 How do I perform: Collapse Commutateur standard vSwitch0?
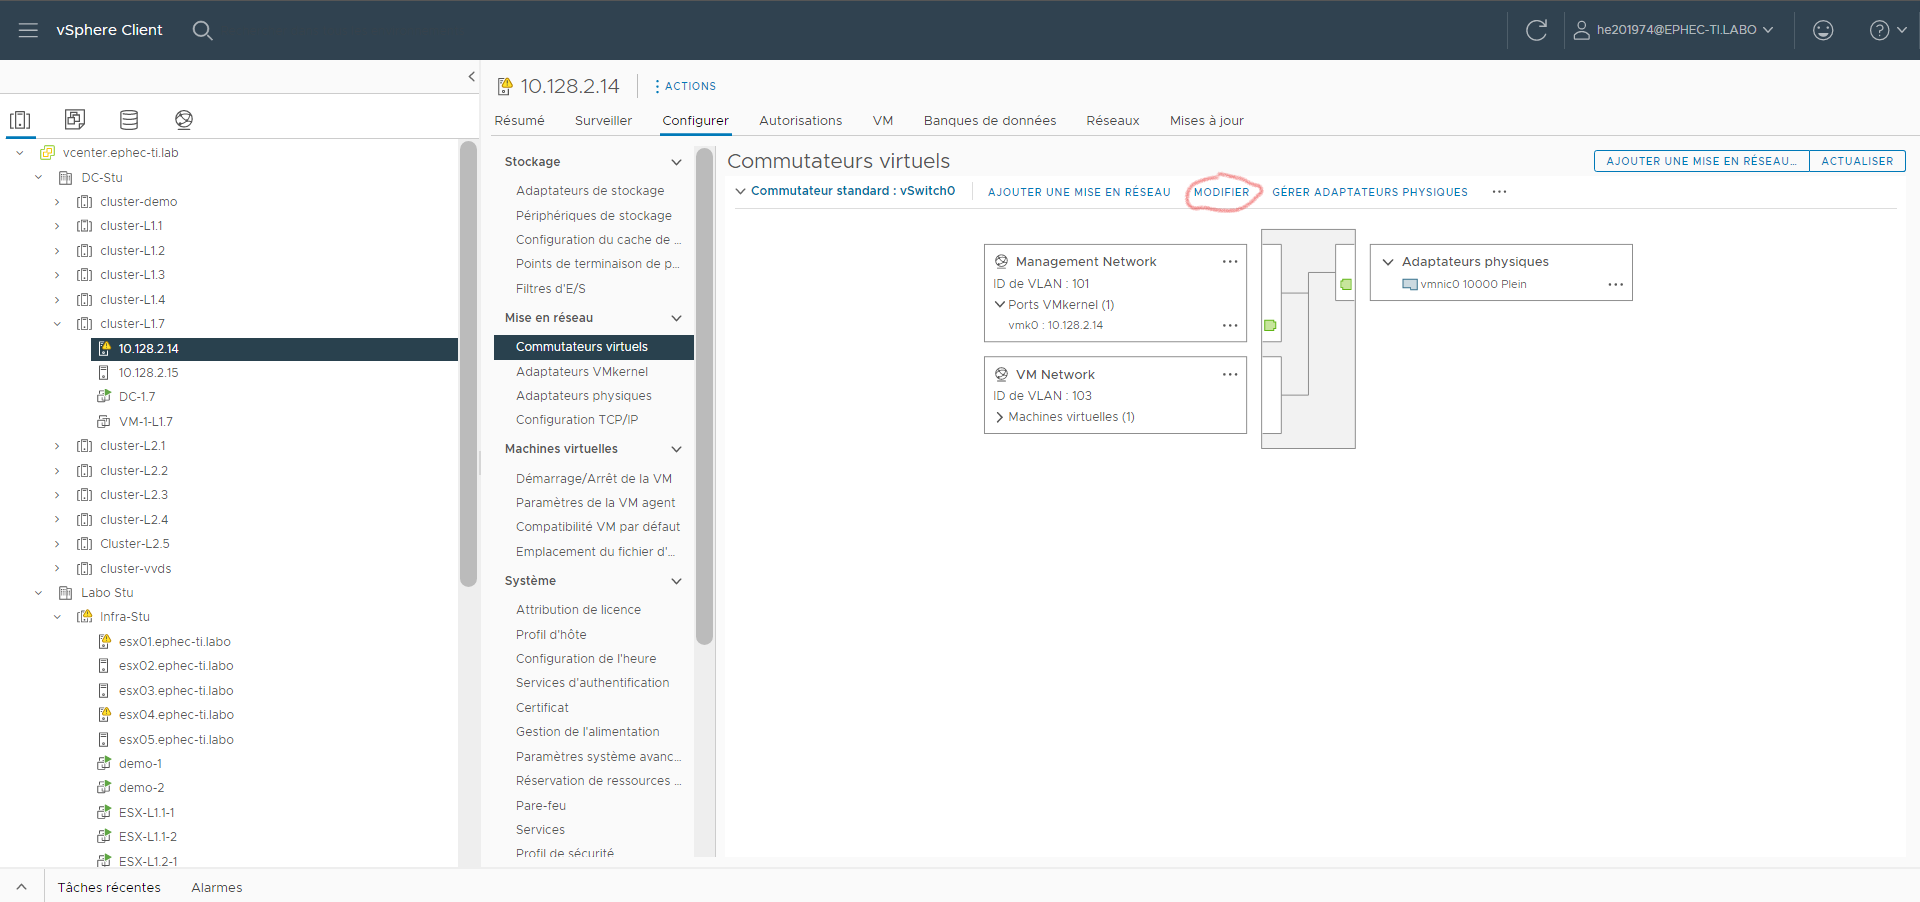tap(740, 191)
